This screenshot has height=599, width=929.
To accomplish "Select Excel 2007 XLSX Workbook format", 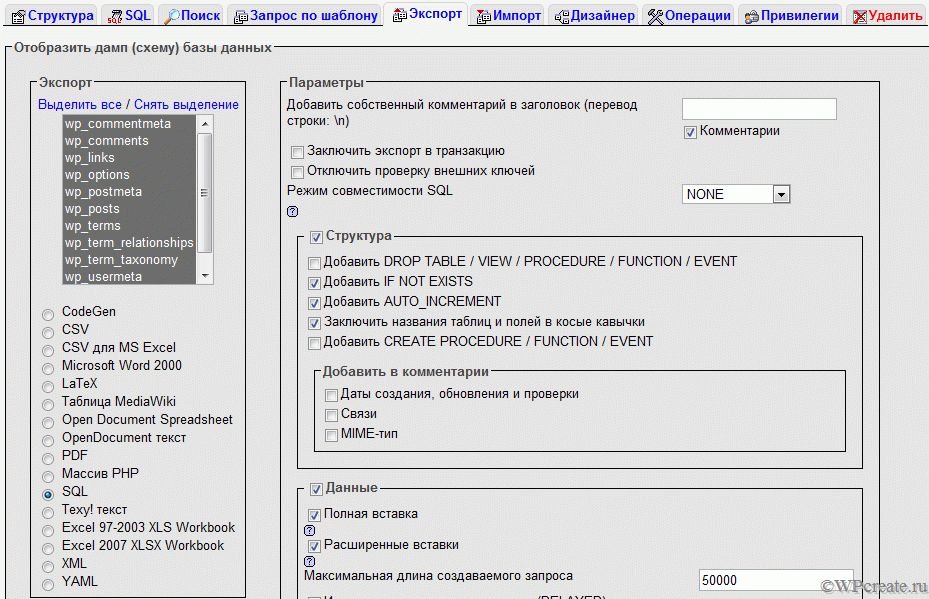I will tap(48, 549).
